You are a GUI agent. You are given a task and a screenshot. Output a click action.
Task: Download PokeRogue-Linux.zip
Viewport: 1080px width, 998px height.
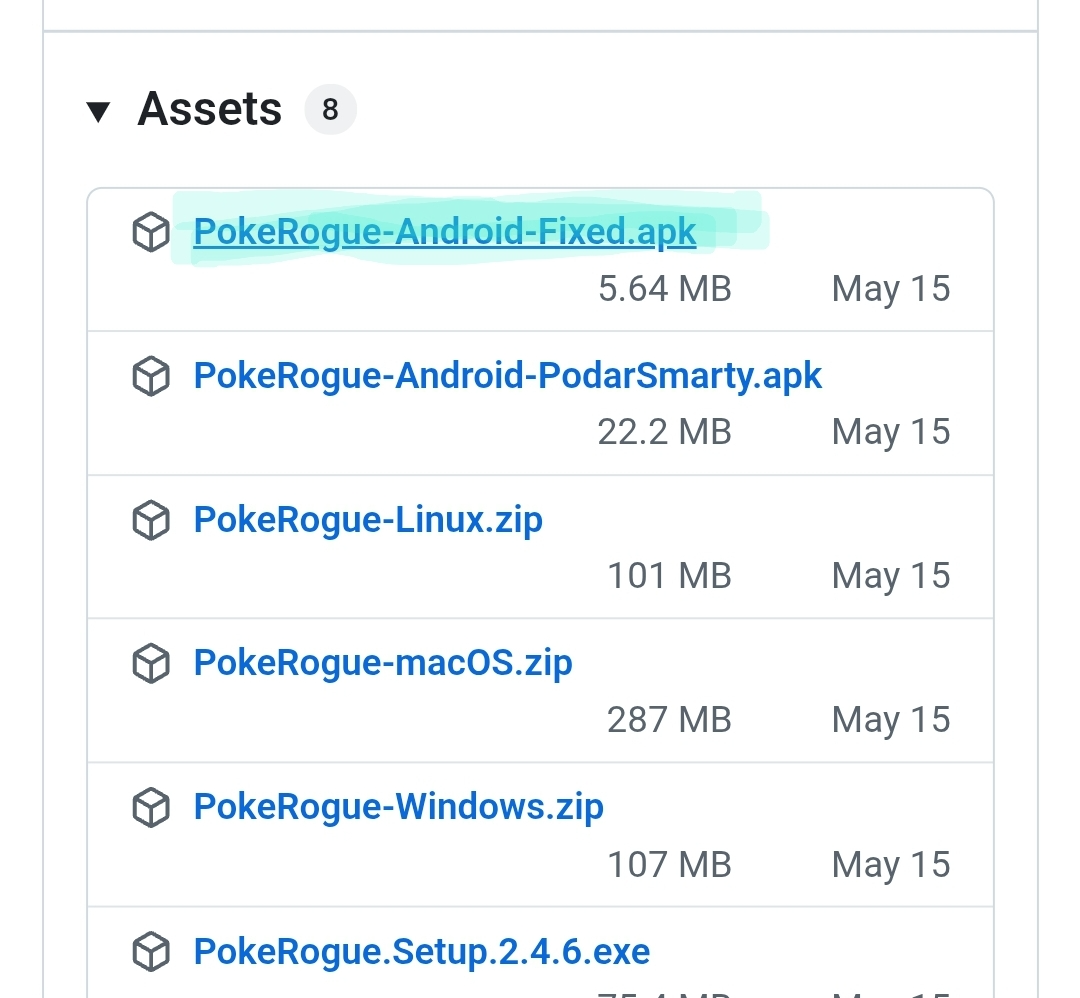(x=368, y=520)
